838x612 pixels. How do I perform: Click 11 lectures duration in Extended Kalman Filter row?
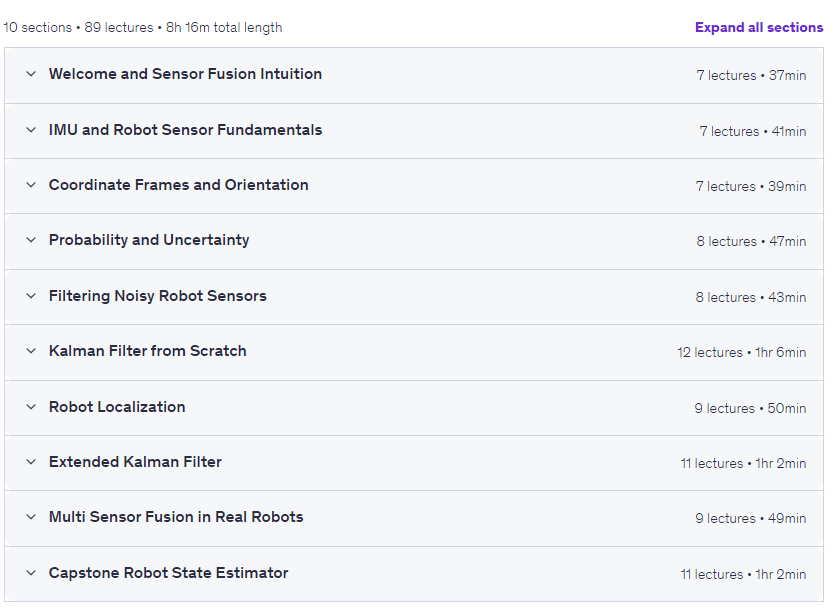click(743, 463)
